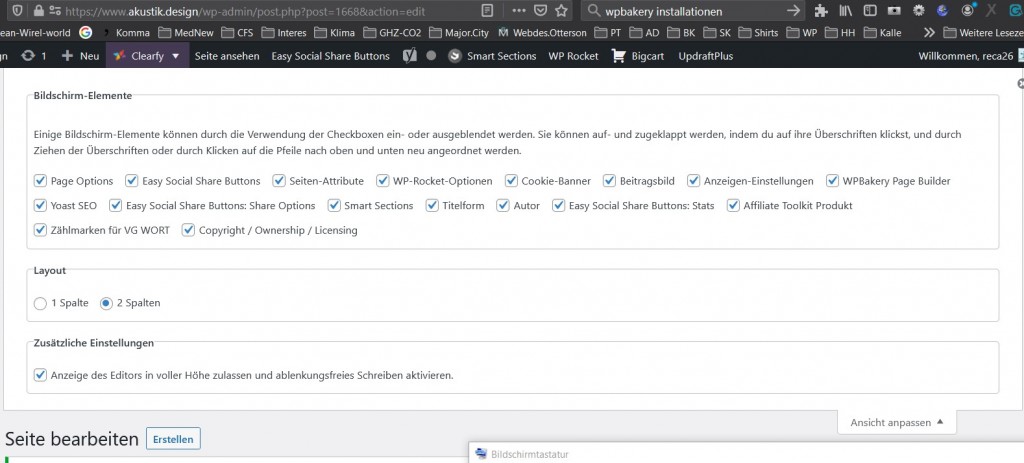The width and height of the screenshot is (1024, 463).
Task: Toggle Share Options checkbox
Action: pyautogui.click(x=116, y=206)
